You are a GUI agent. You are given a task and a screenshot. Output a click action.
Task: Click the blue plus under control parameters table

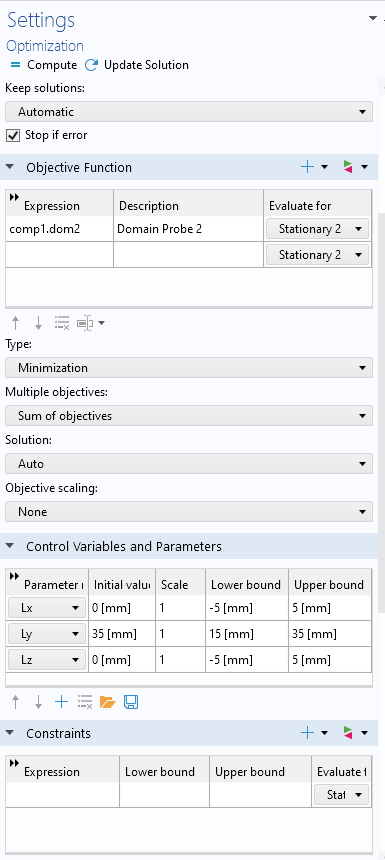[61, 701]
